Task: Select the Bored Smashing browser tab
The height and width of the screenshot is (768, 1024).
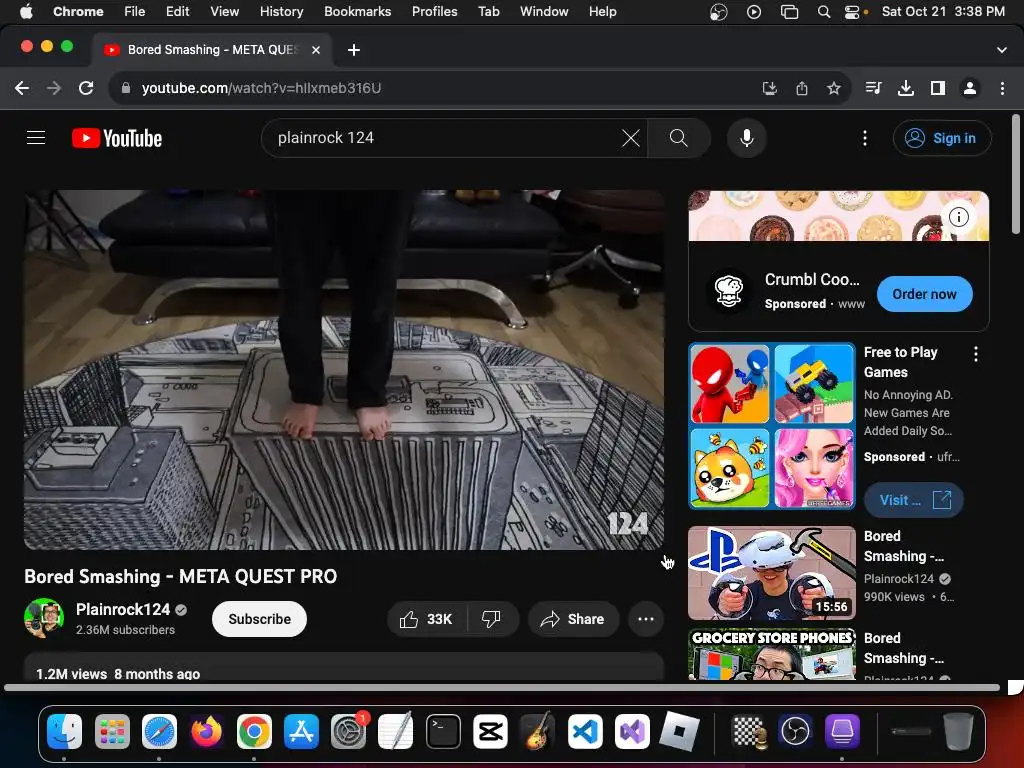Action: [212, 50]
